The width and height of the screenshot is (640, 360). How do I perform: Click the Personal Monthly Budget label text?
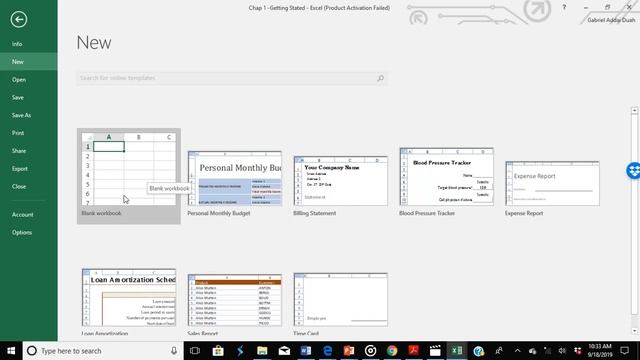pos(218,213)
